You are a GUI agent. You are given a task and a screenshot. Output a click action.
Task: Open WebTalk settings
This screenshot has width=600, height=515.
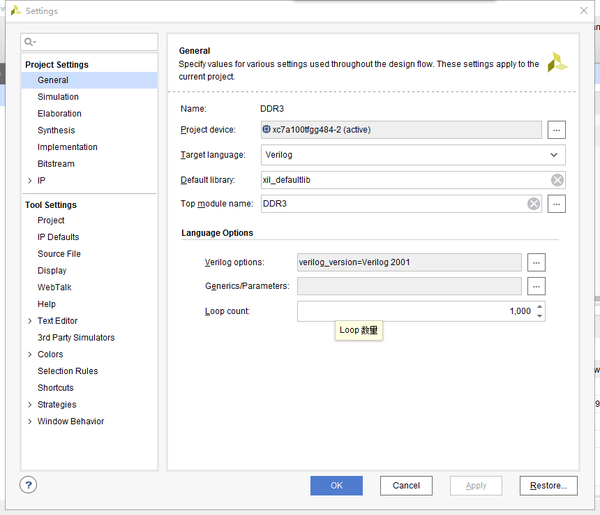coord(54,287)
